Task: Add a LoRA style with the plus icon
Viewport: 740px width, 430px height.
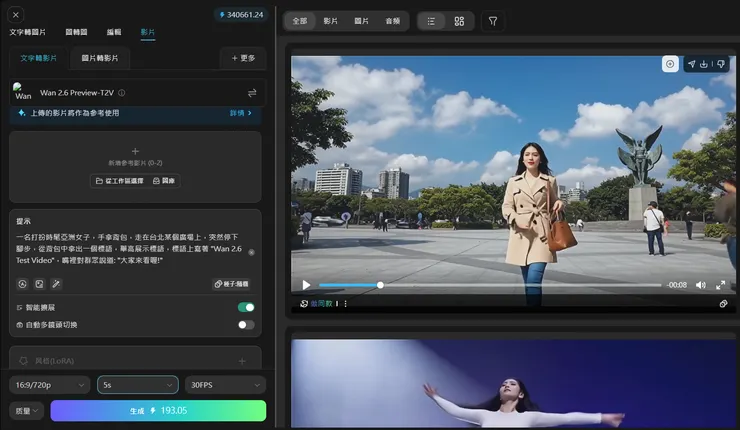Action: (242, 361)
